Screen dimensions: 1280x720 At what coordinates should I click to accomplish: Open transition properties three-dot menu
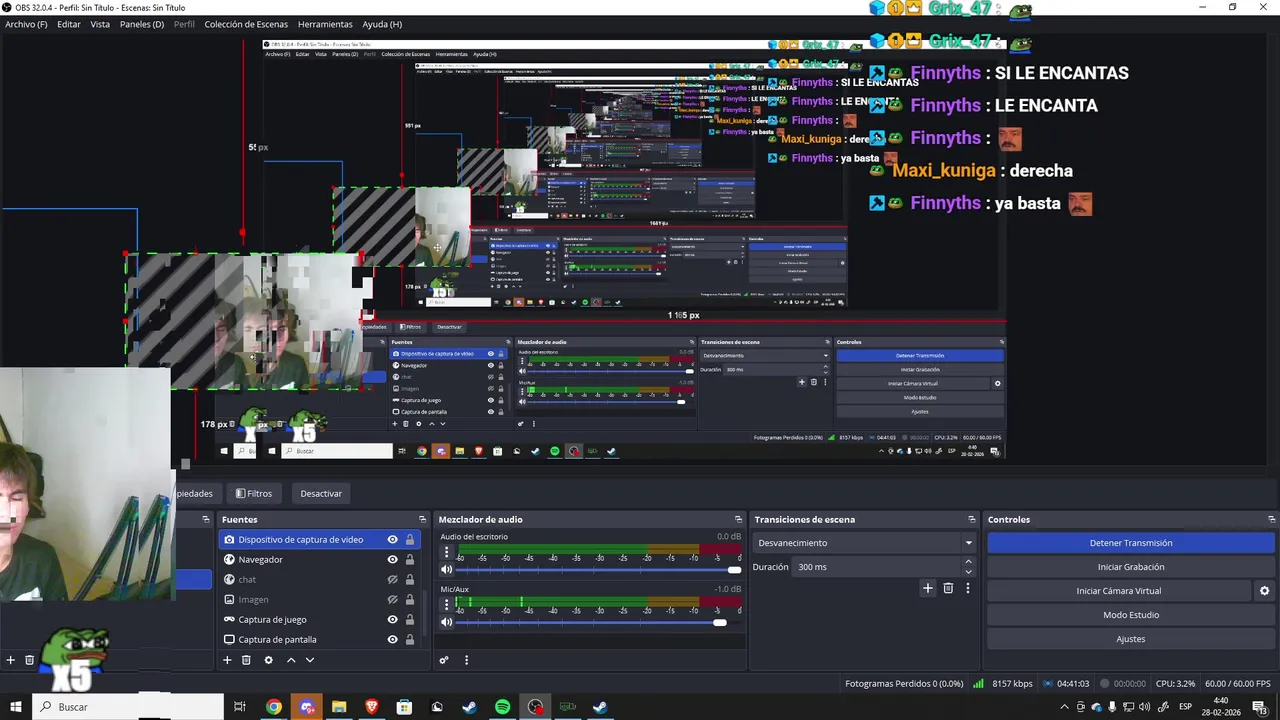click(968, 588)
